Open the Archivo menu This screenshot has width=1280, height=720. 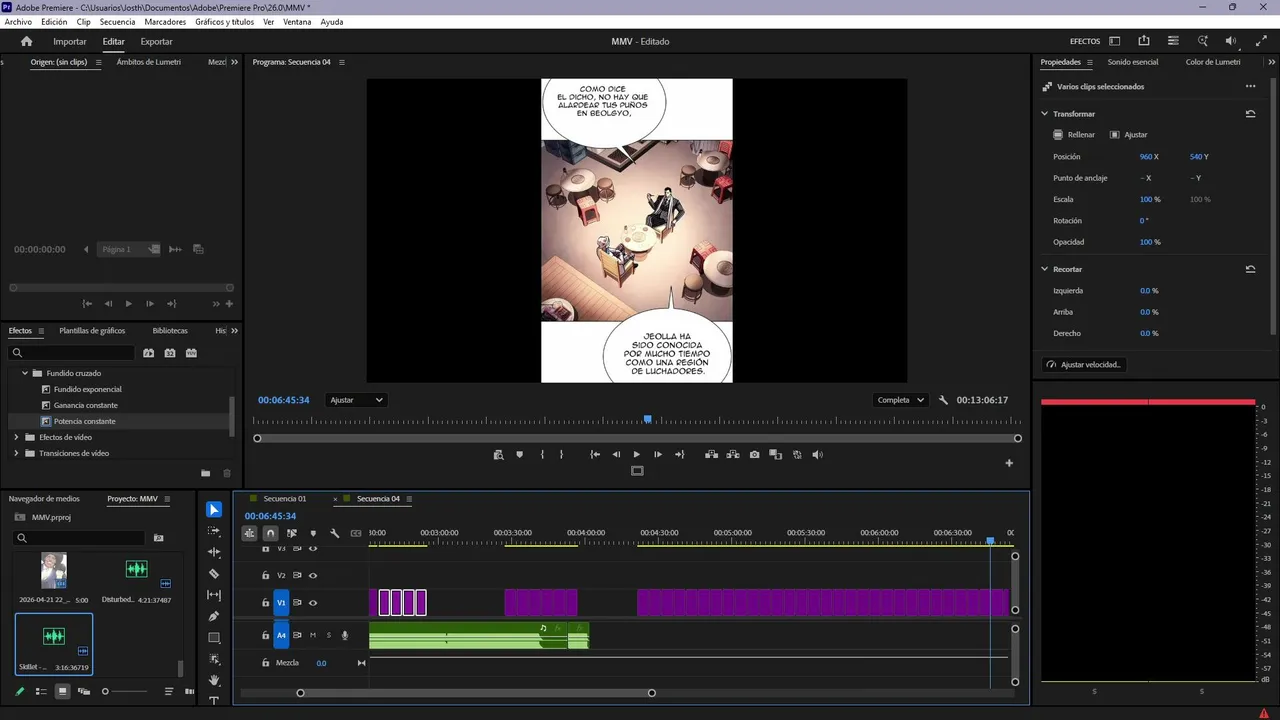pyautogui.click(x=18, y=22)
